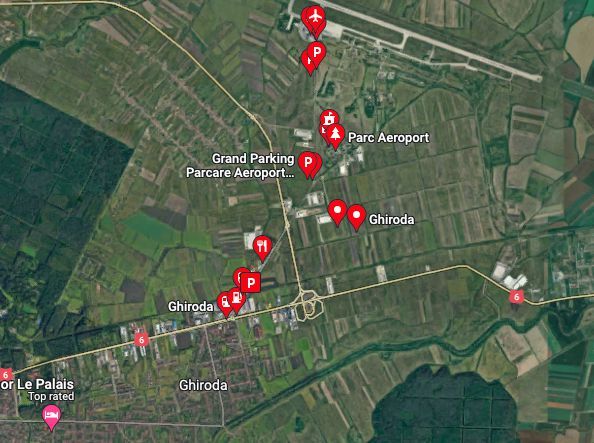Select the leftmost gas station pin

click(x=225, y=304)
